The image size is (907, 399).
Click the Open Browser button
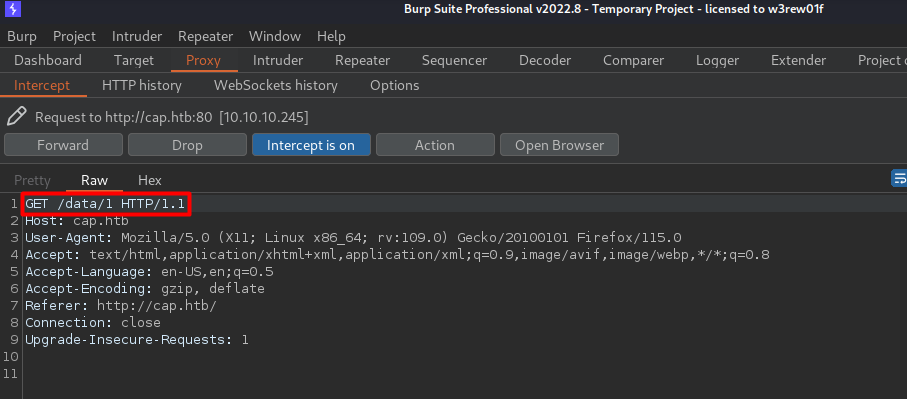(x=559, y=145)
